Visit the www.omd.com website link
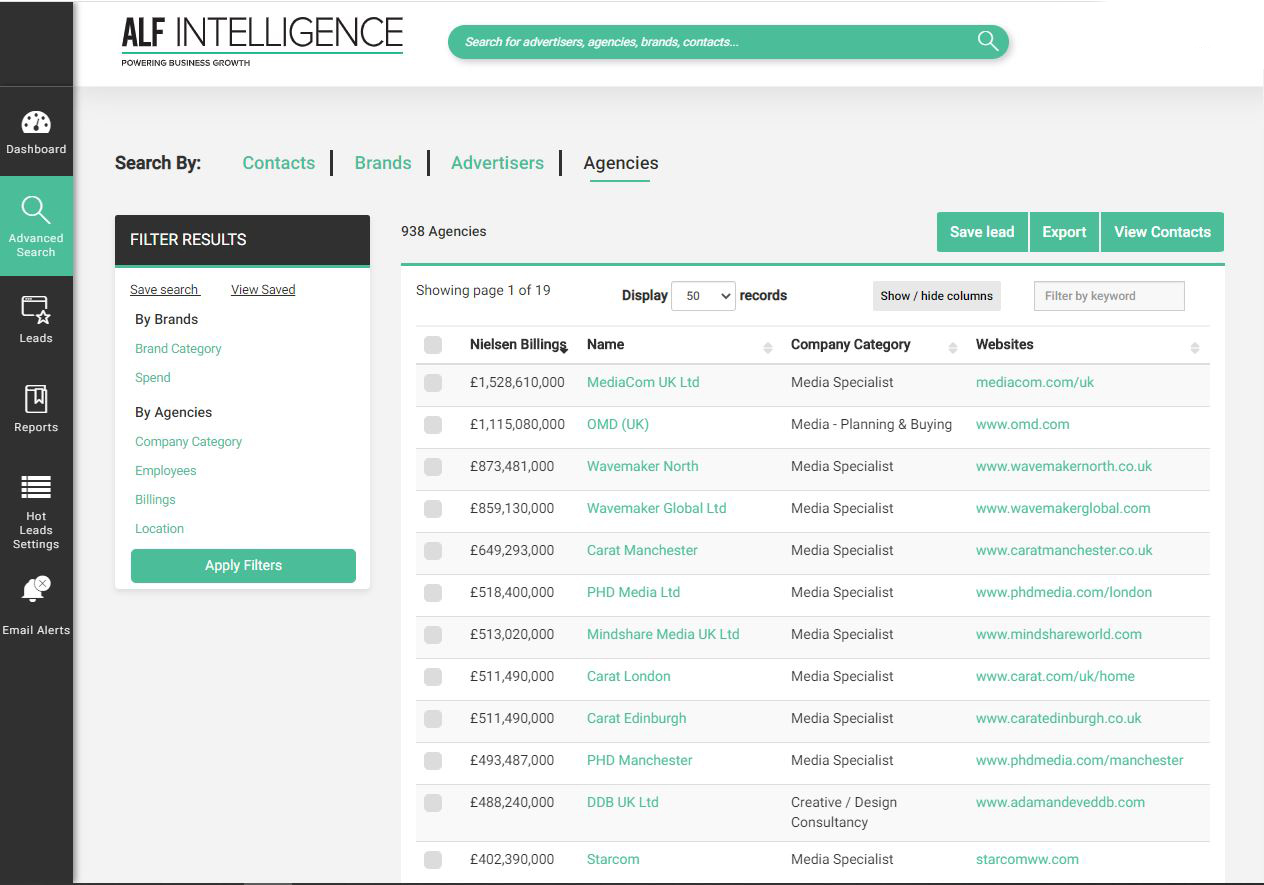Viewport: 1264px width, 885px height. [x=1023, y=425]
